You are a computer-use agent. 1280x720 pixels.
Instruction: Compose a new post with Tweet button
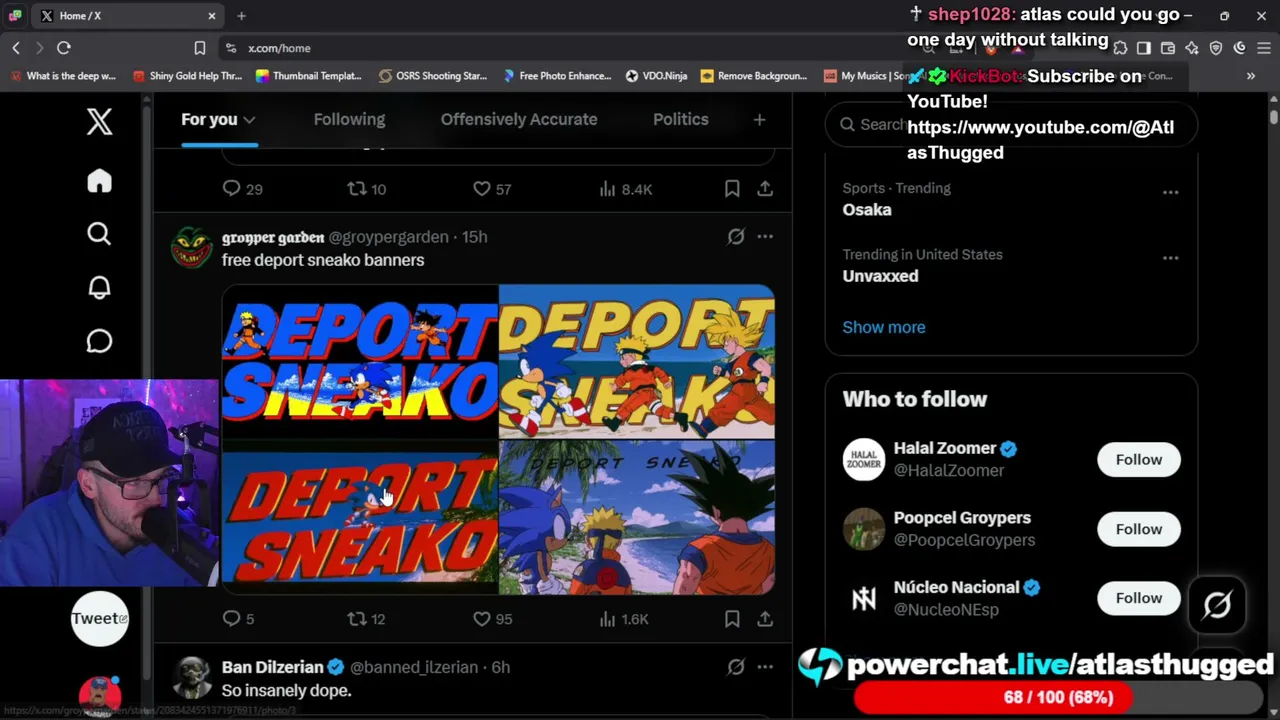coord(99,618)
